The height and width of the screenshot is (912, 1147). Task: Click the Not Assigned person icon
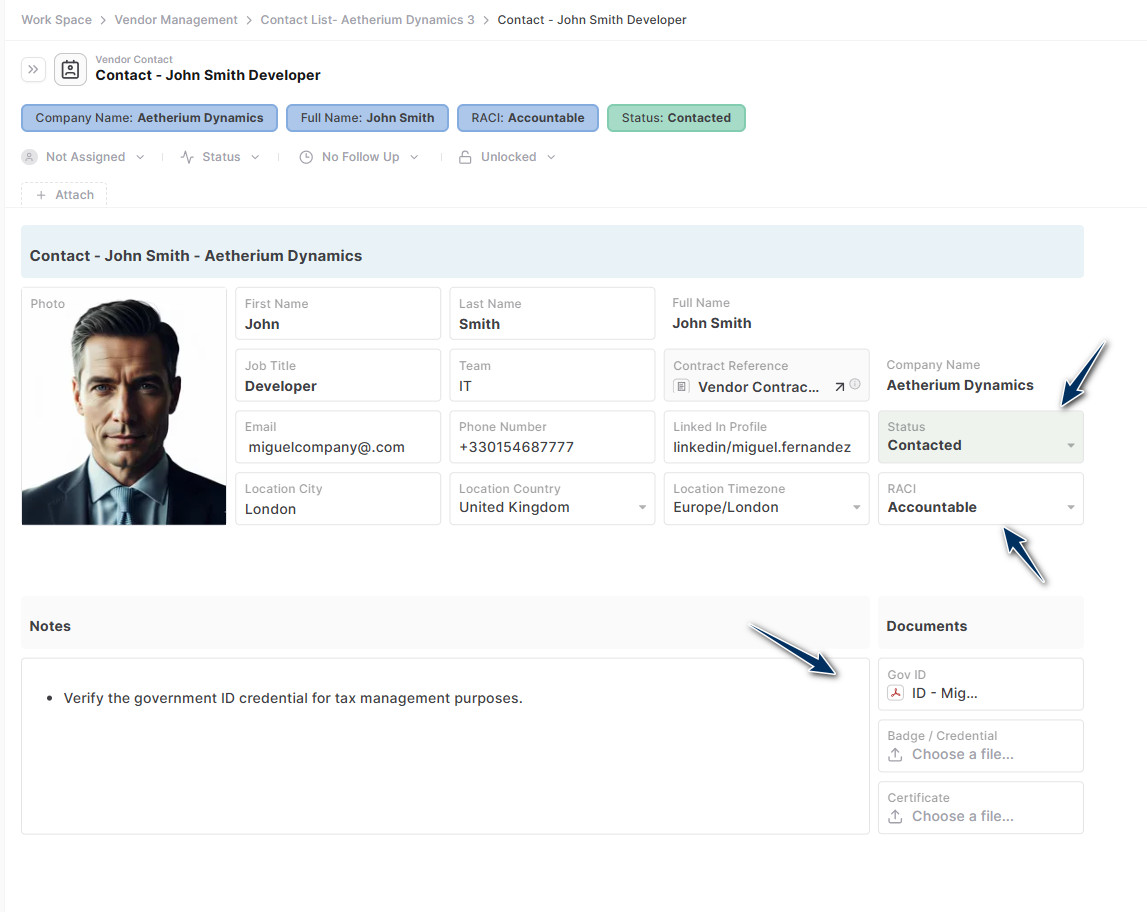[x=30, y=156]
